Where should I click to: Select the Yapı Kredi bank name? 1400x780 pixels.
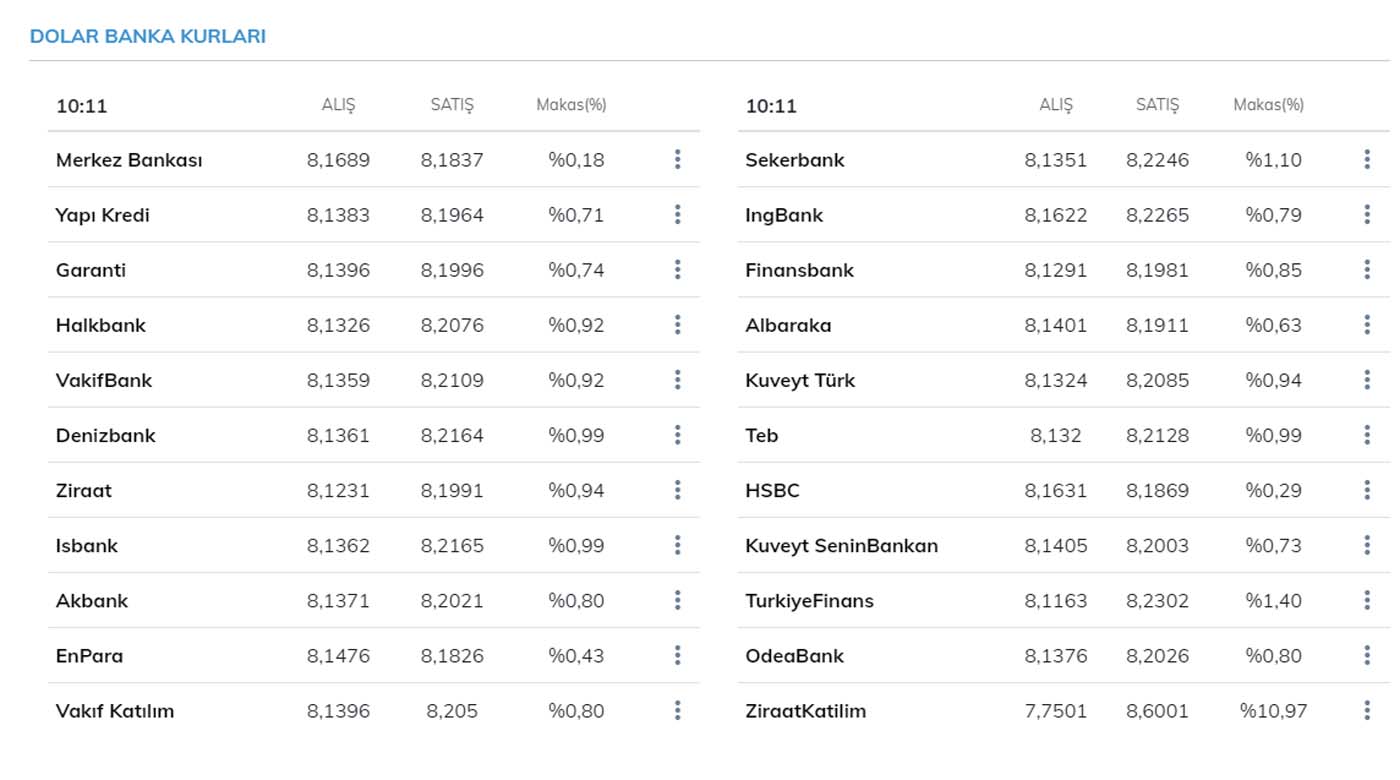103,215
